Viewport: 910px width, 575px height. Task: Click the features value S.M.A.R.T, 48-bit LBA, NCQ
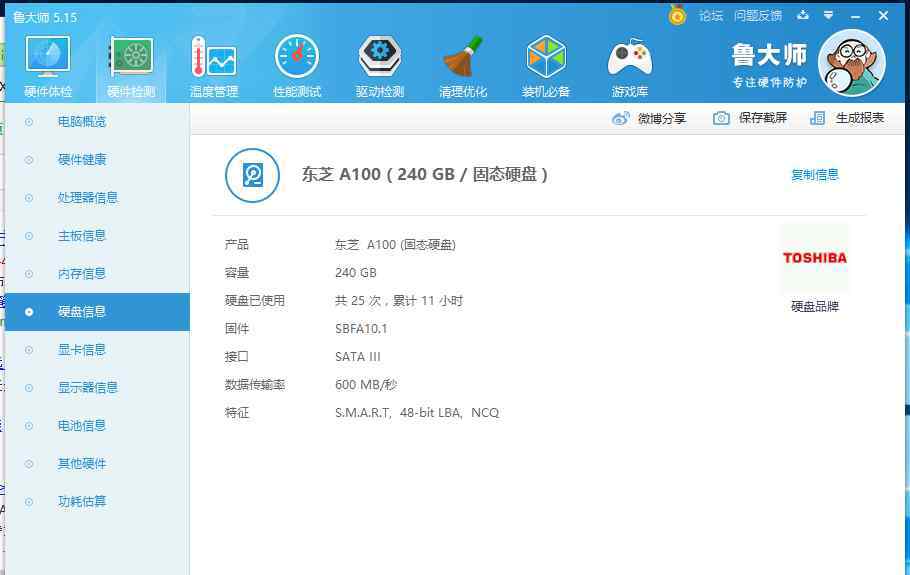(x=417, y=413)
